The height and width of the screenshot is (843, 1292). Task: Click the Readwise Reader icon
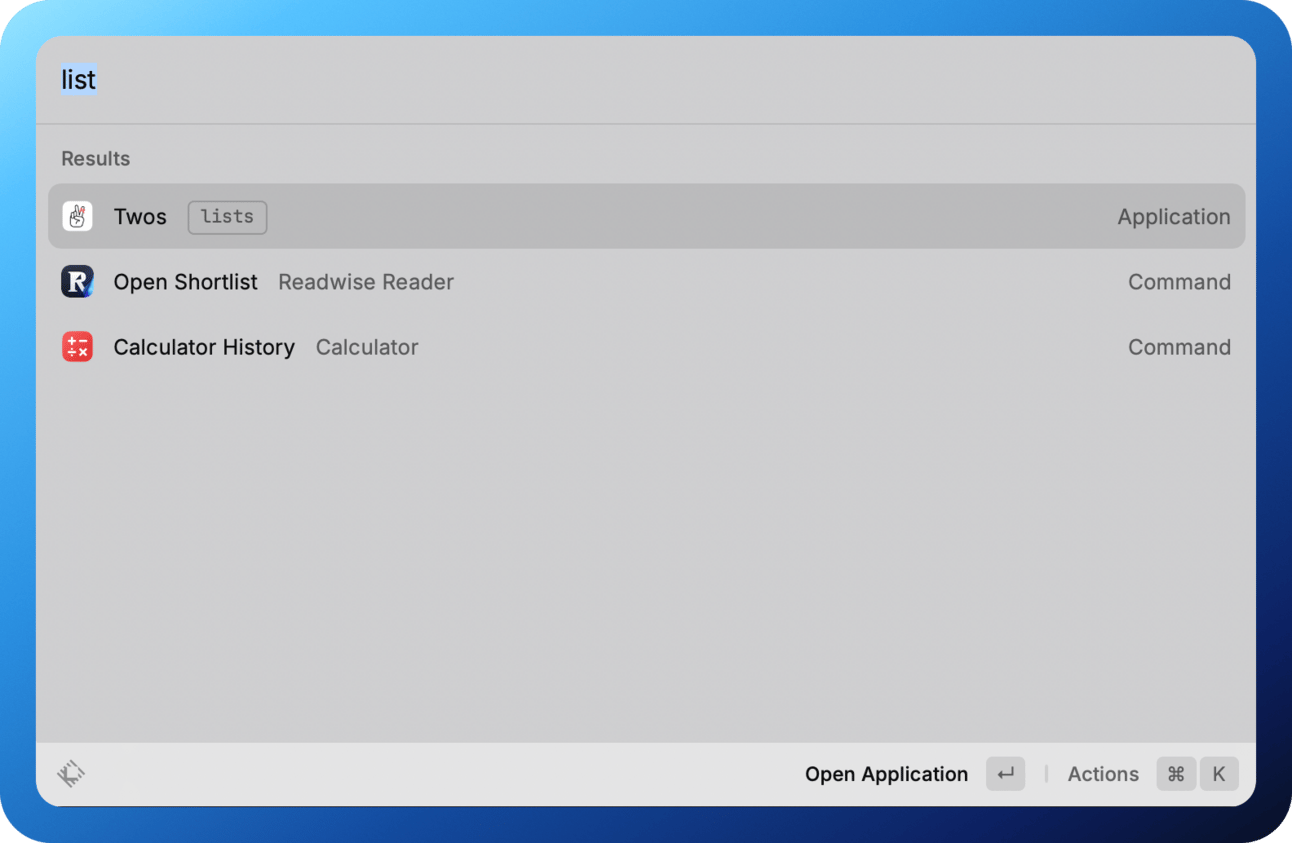pos(77,282)
